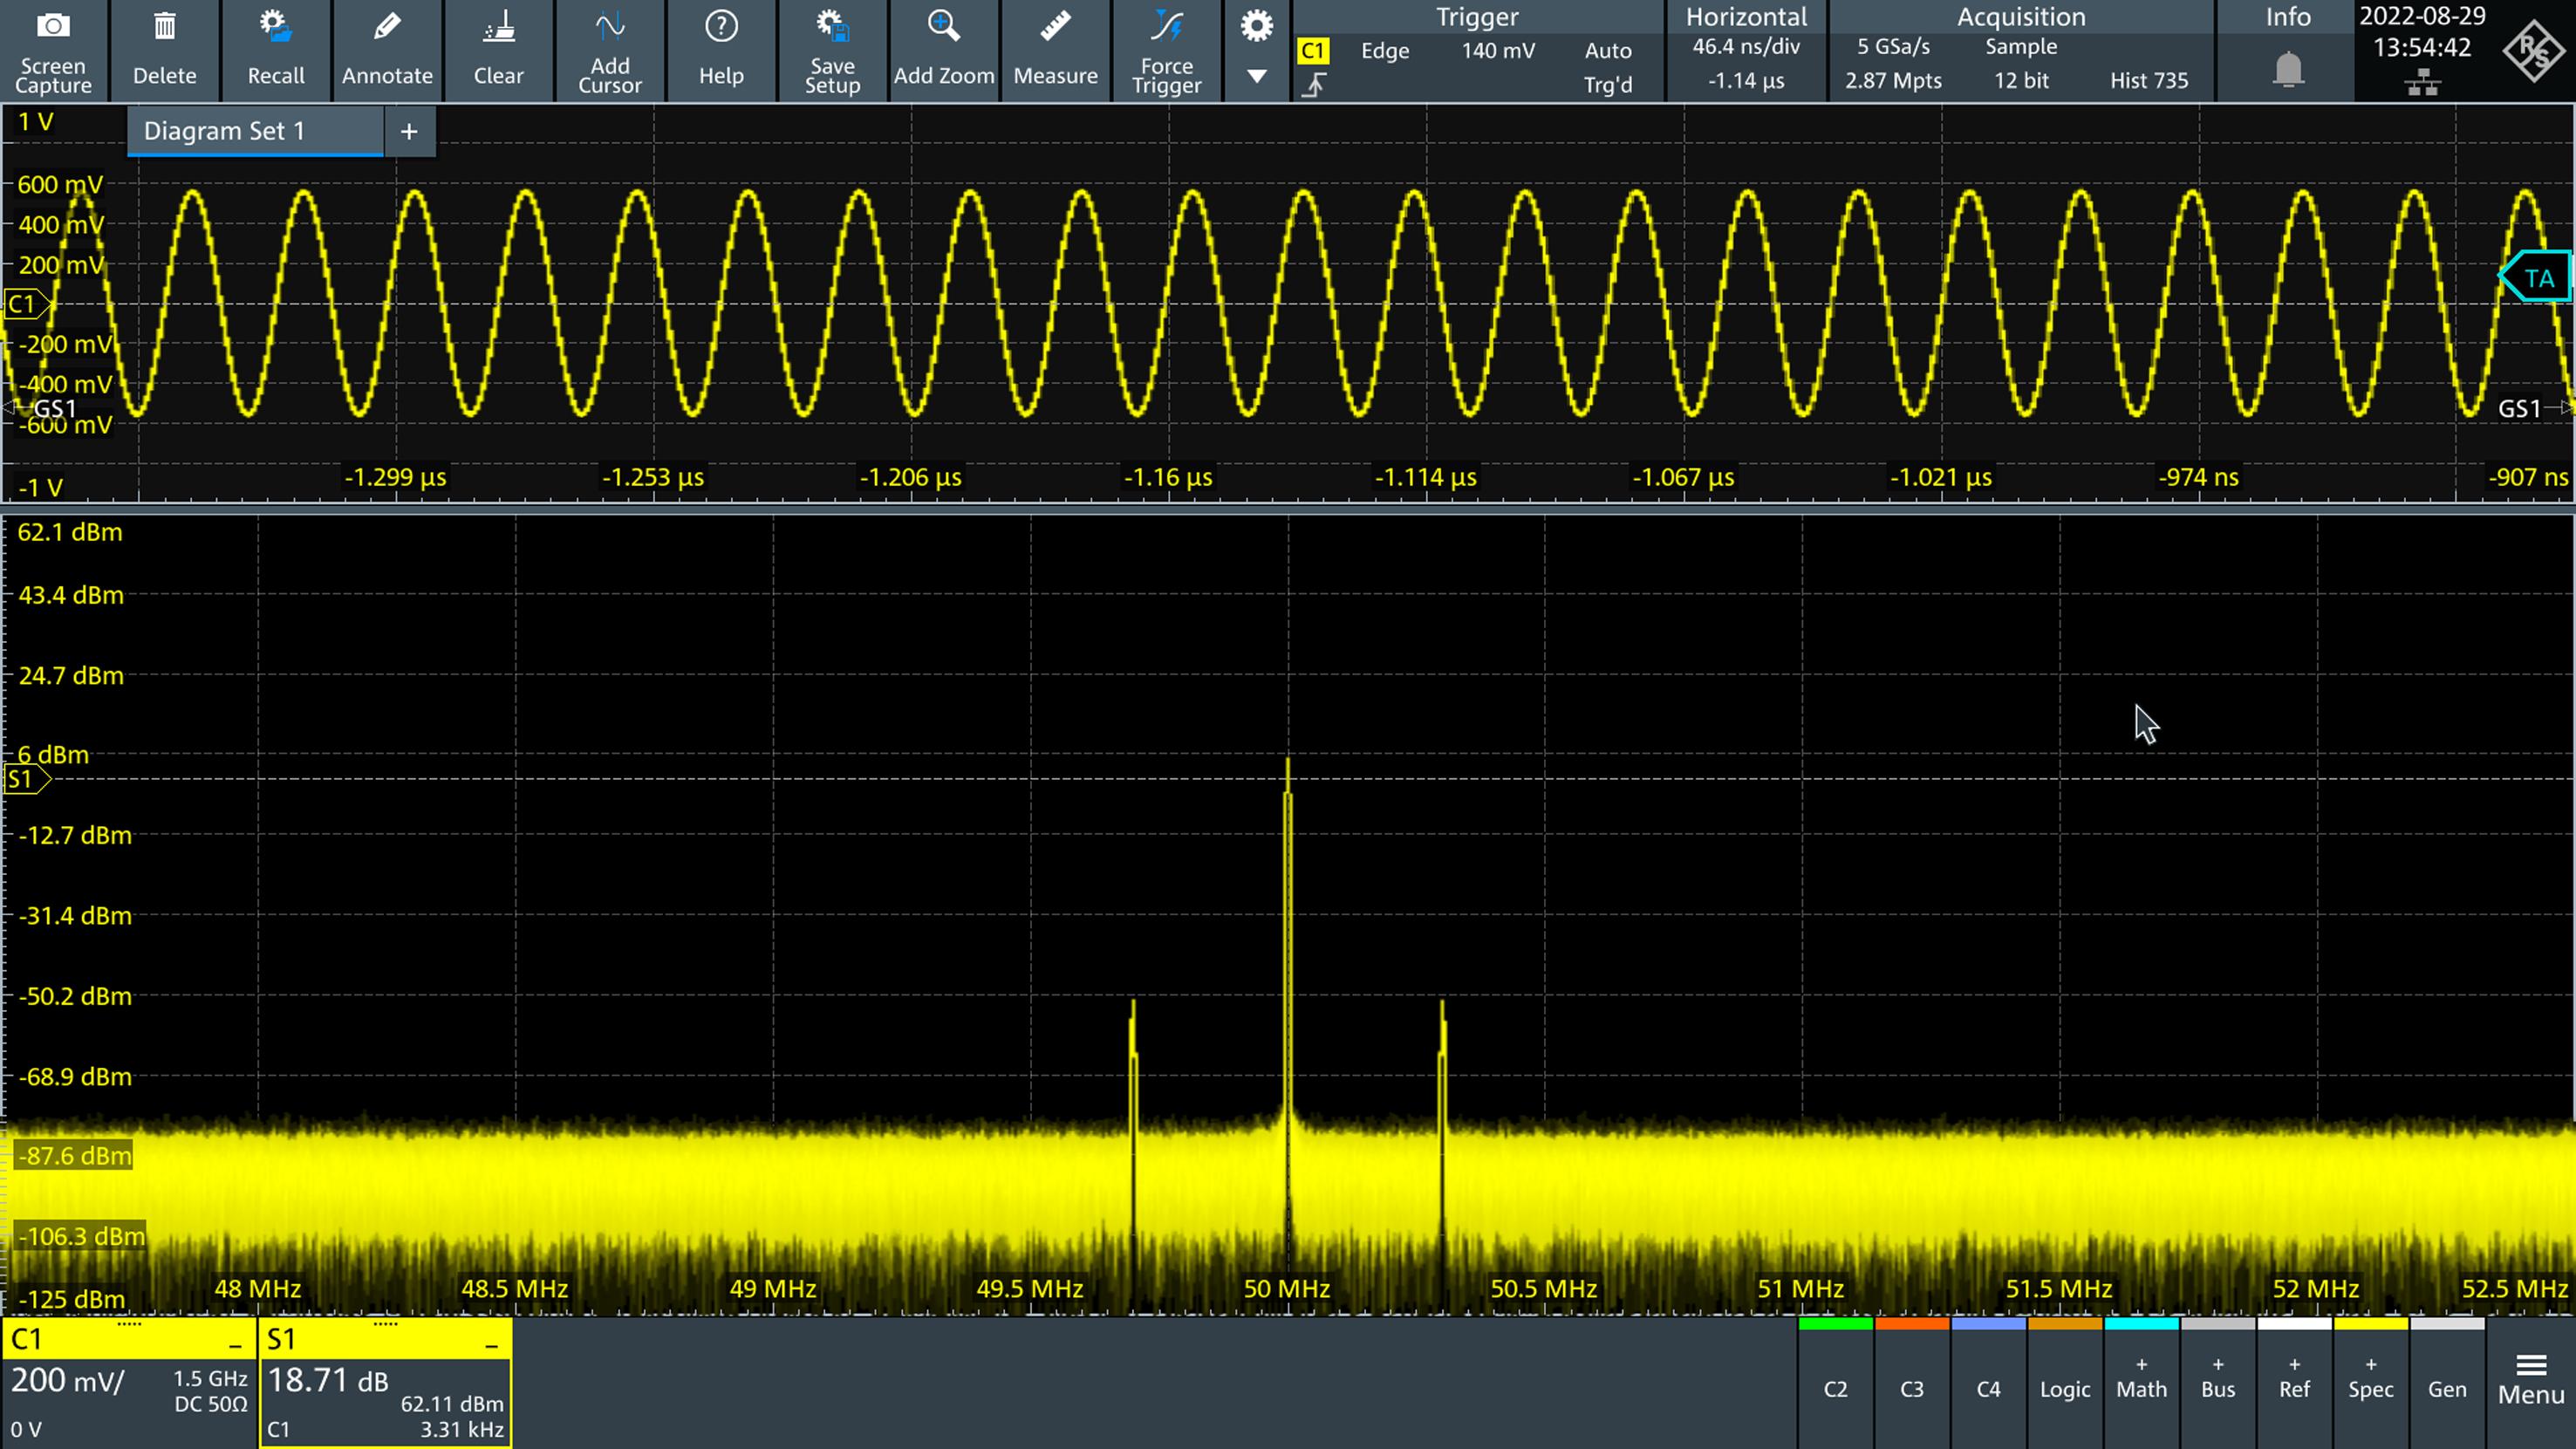Click the Measure ruler icon
Screen dimensions: 2576x1449
pos(1055,28)
